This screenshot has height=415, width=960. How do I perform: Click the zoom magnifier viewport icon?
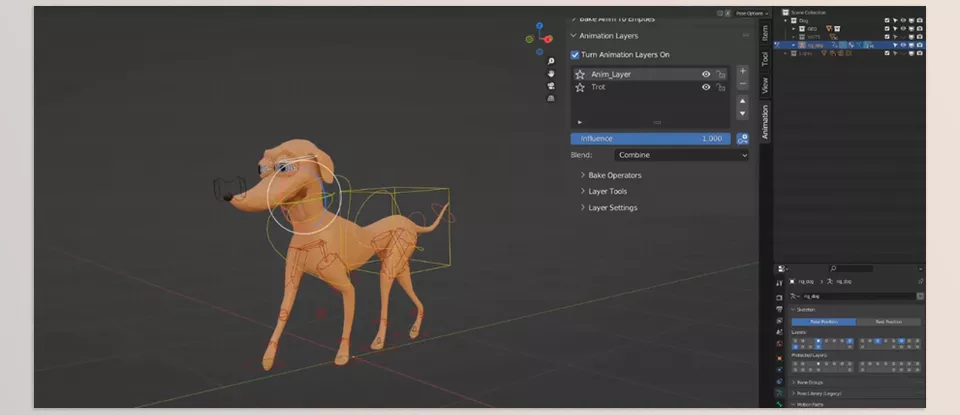[x=551, y=62]
